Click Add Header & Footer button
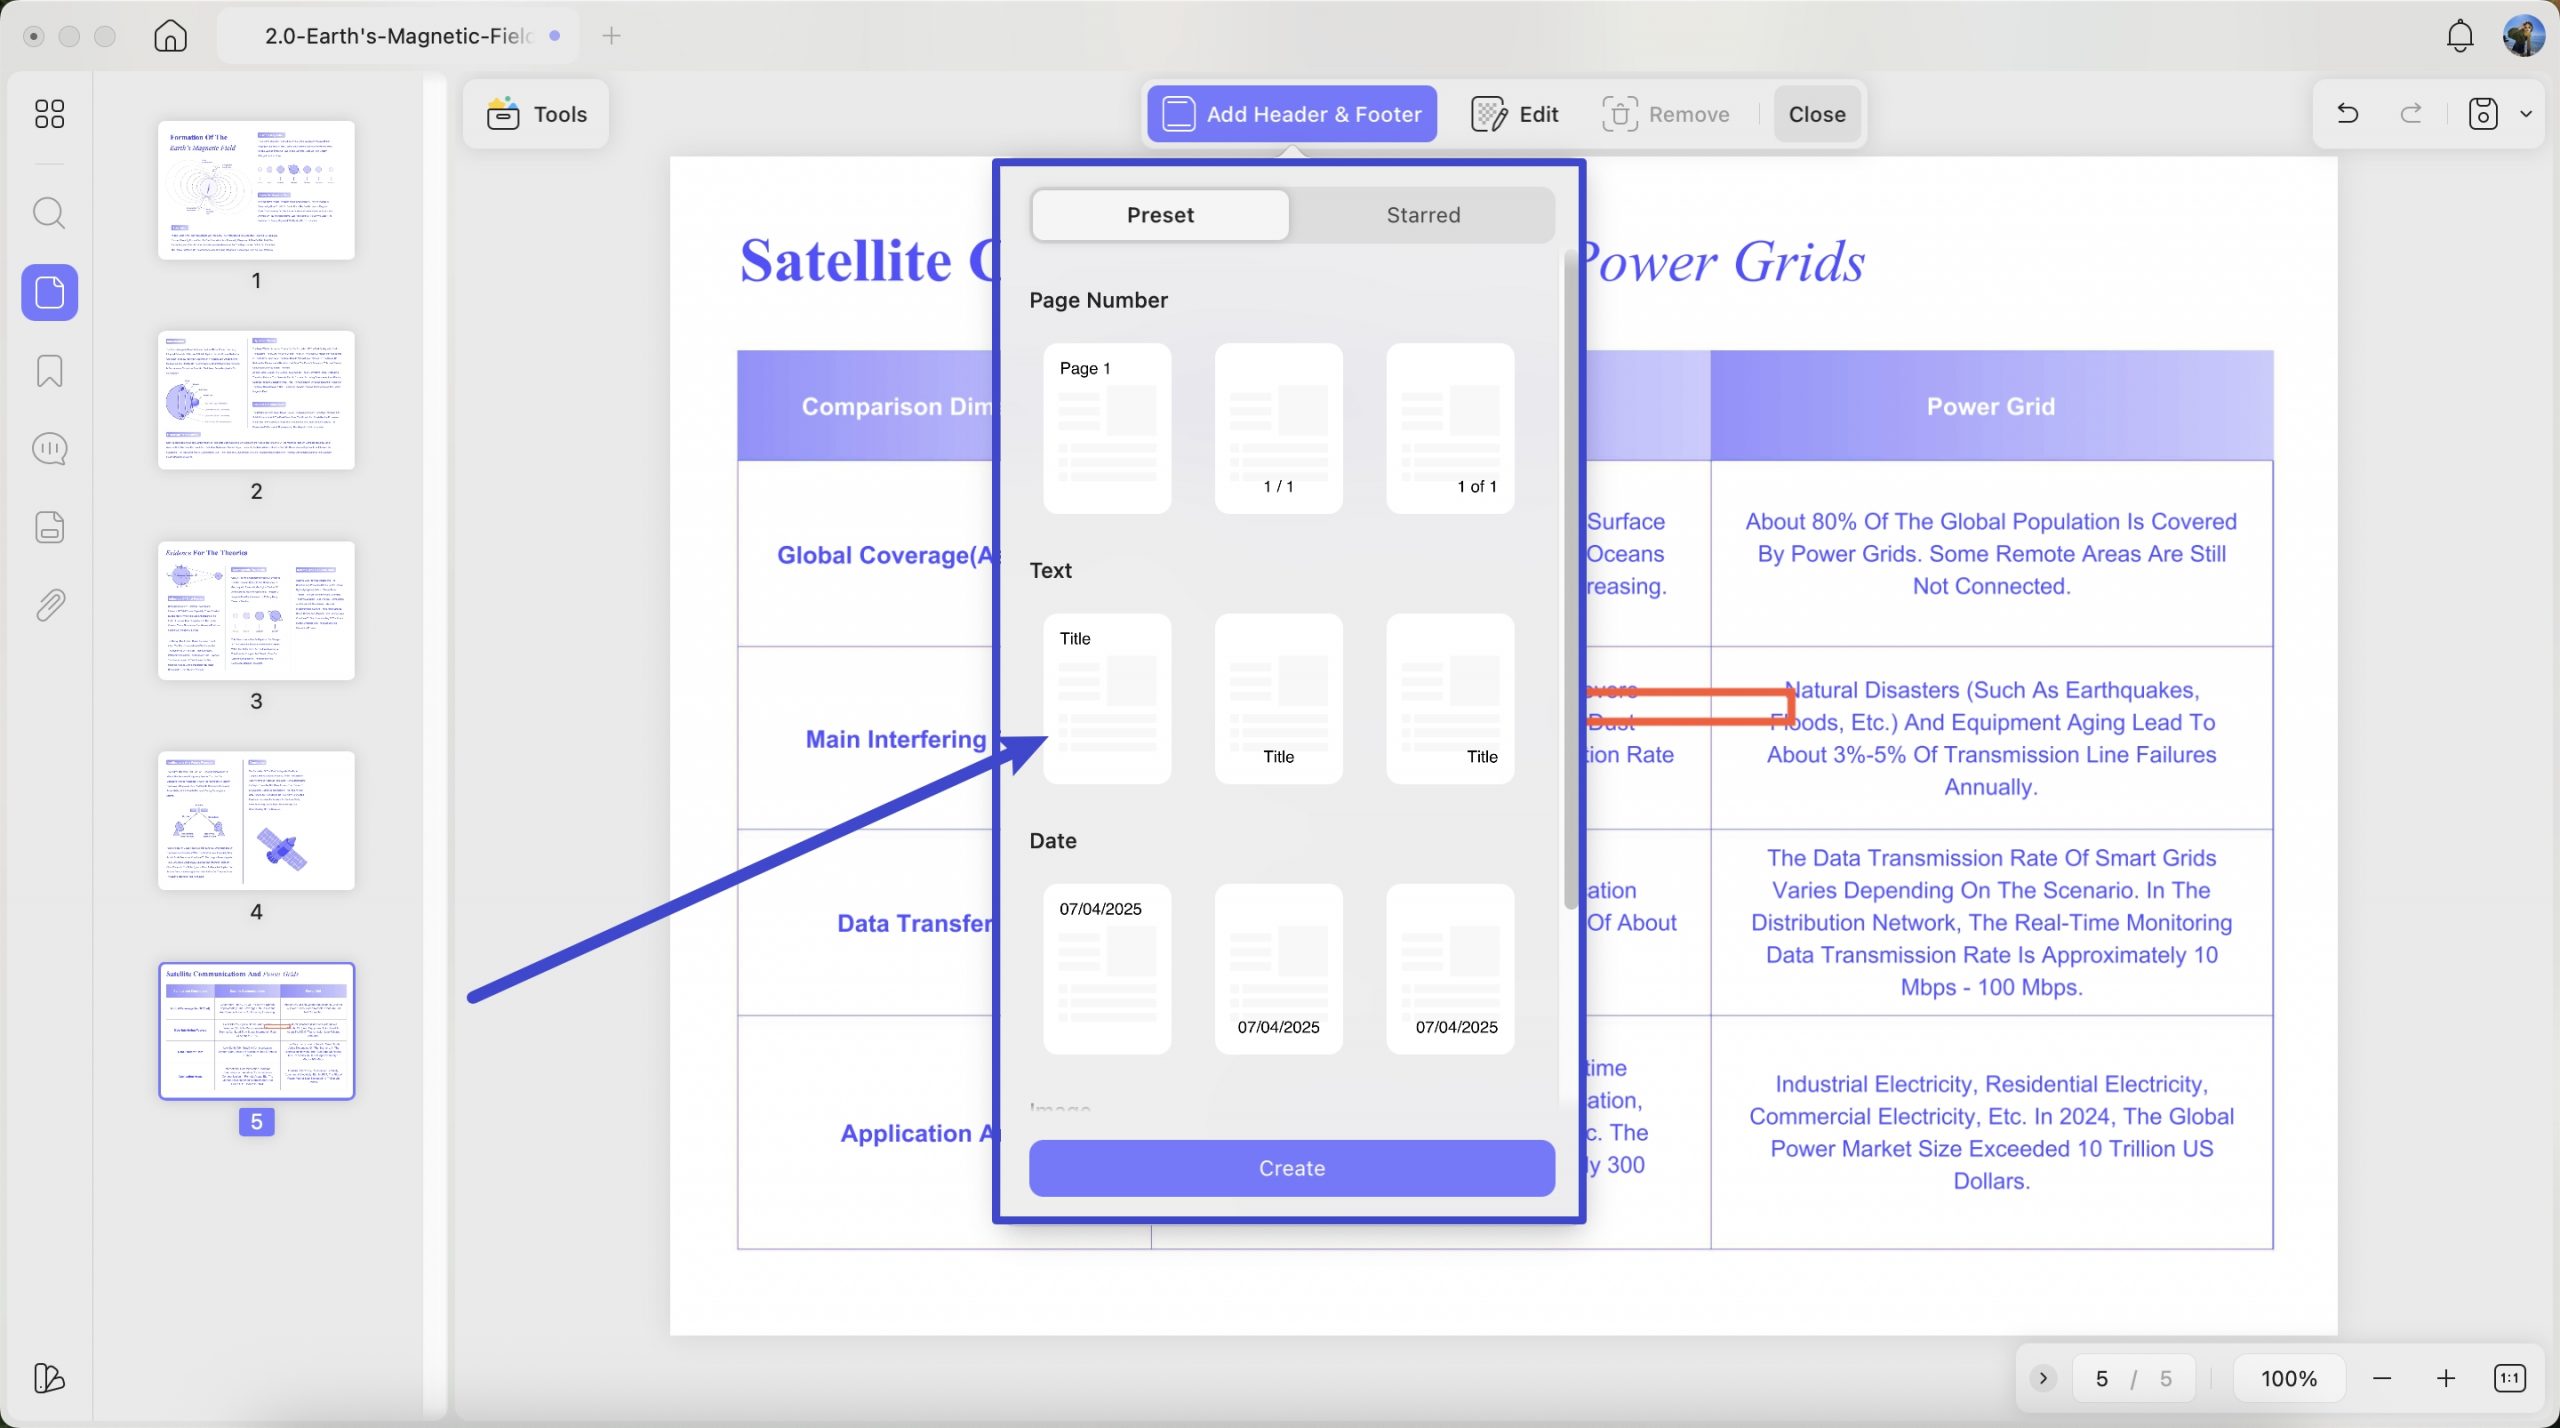Viewport: 2560px width, 1428px height. (x=1291, y=114)
